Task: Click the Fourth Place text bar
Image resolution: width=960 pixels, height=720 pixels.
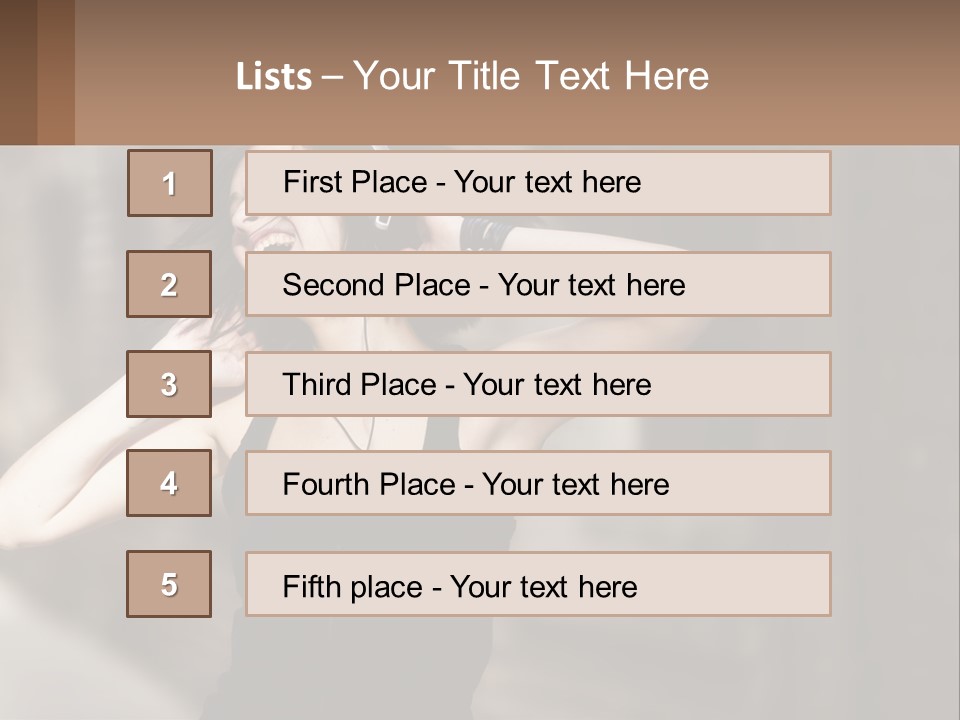Action: [x=538, y=484]
